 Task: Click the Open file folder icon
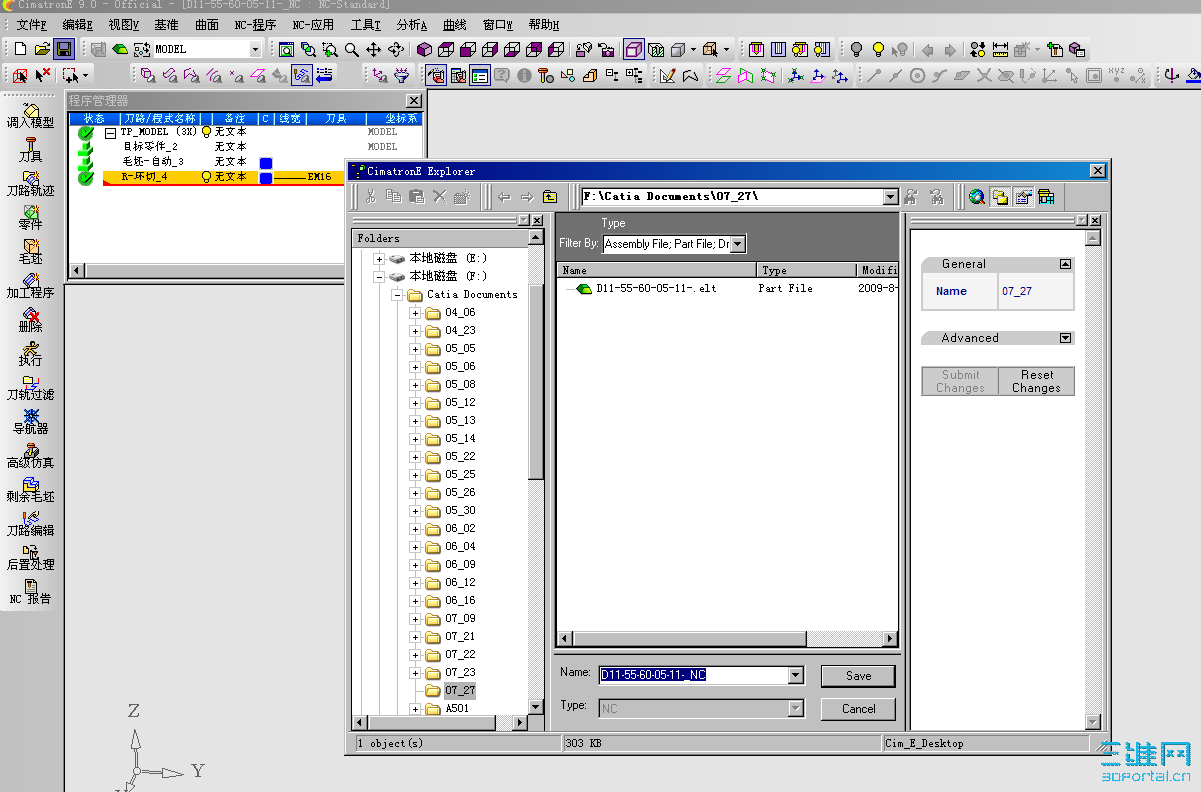click(42, 49)
